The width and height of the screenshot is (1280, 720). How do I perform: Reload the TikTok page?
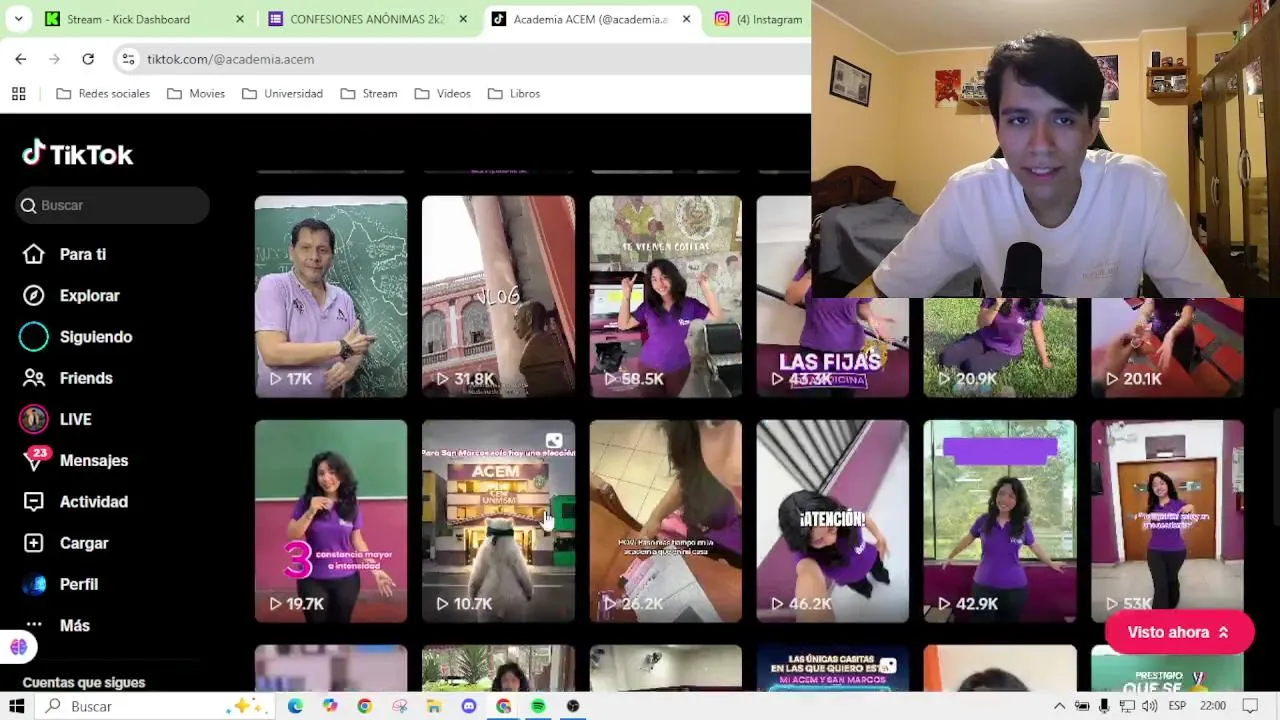coord(88,59)
